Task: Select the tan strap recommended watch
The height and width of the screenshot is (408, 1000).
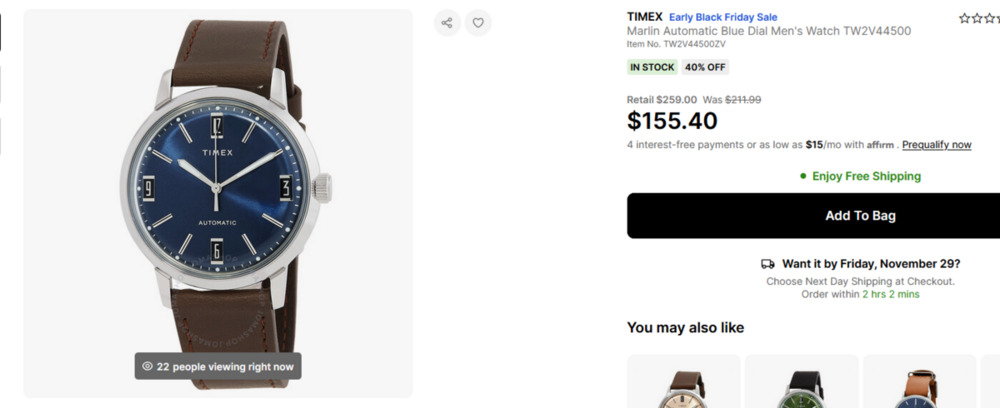Action: click(920, 385)
